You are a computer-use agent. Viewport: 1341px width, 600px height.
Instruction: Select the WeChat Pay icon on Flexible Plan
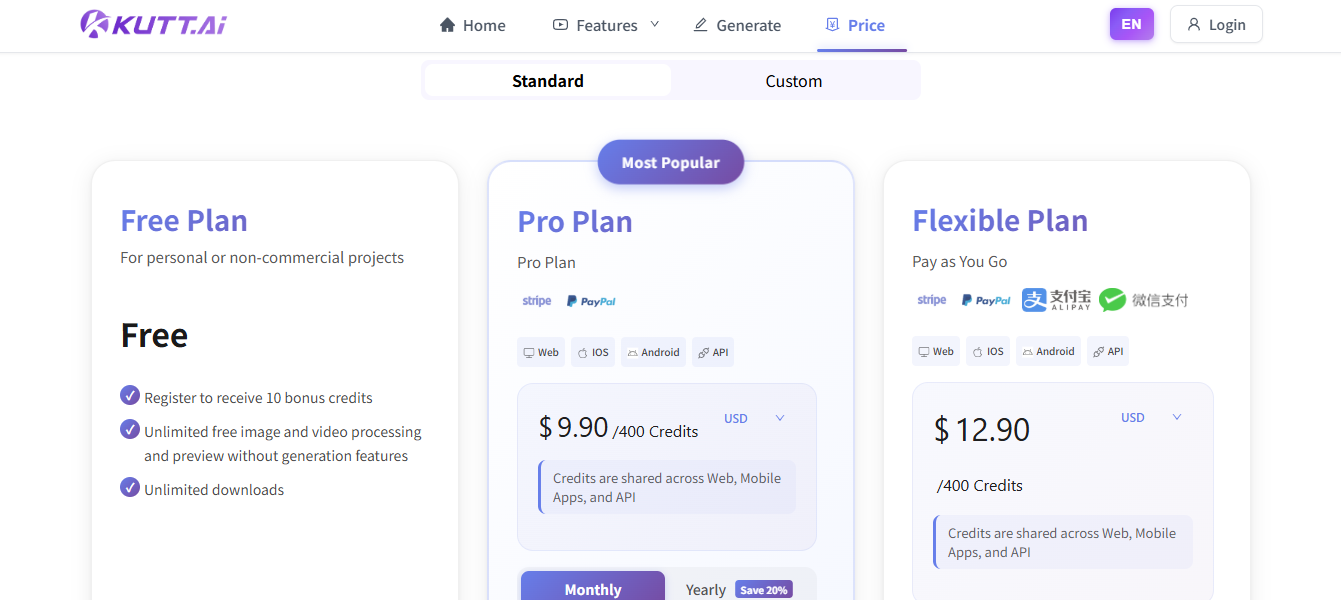(x=1142, y=299)
